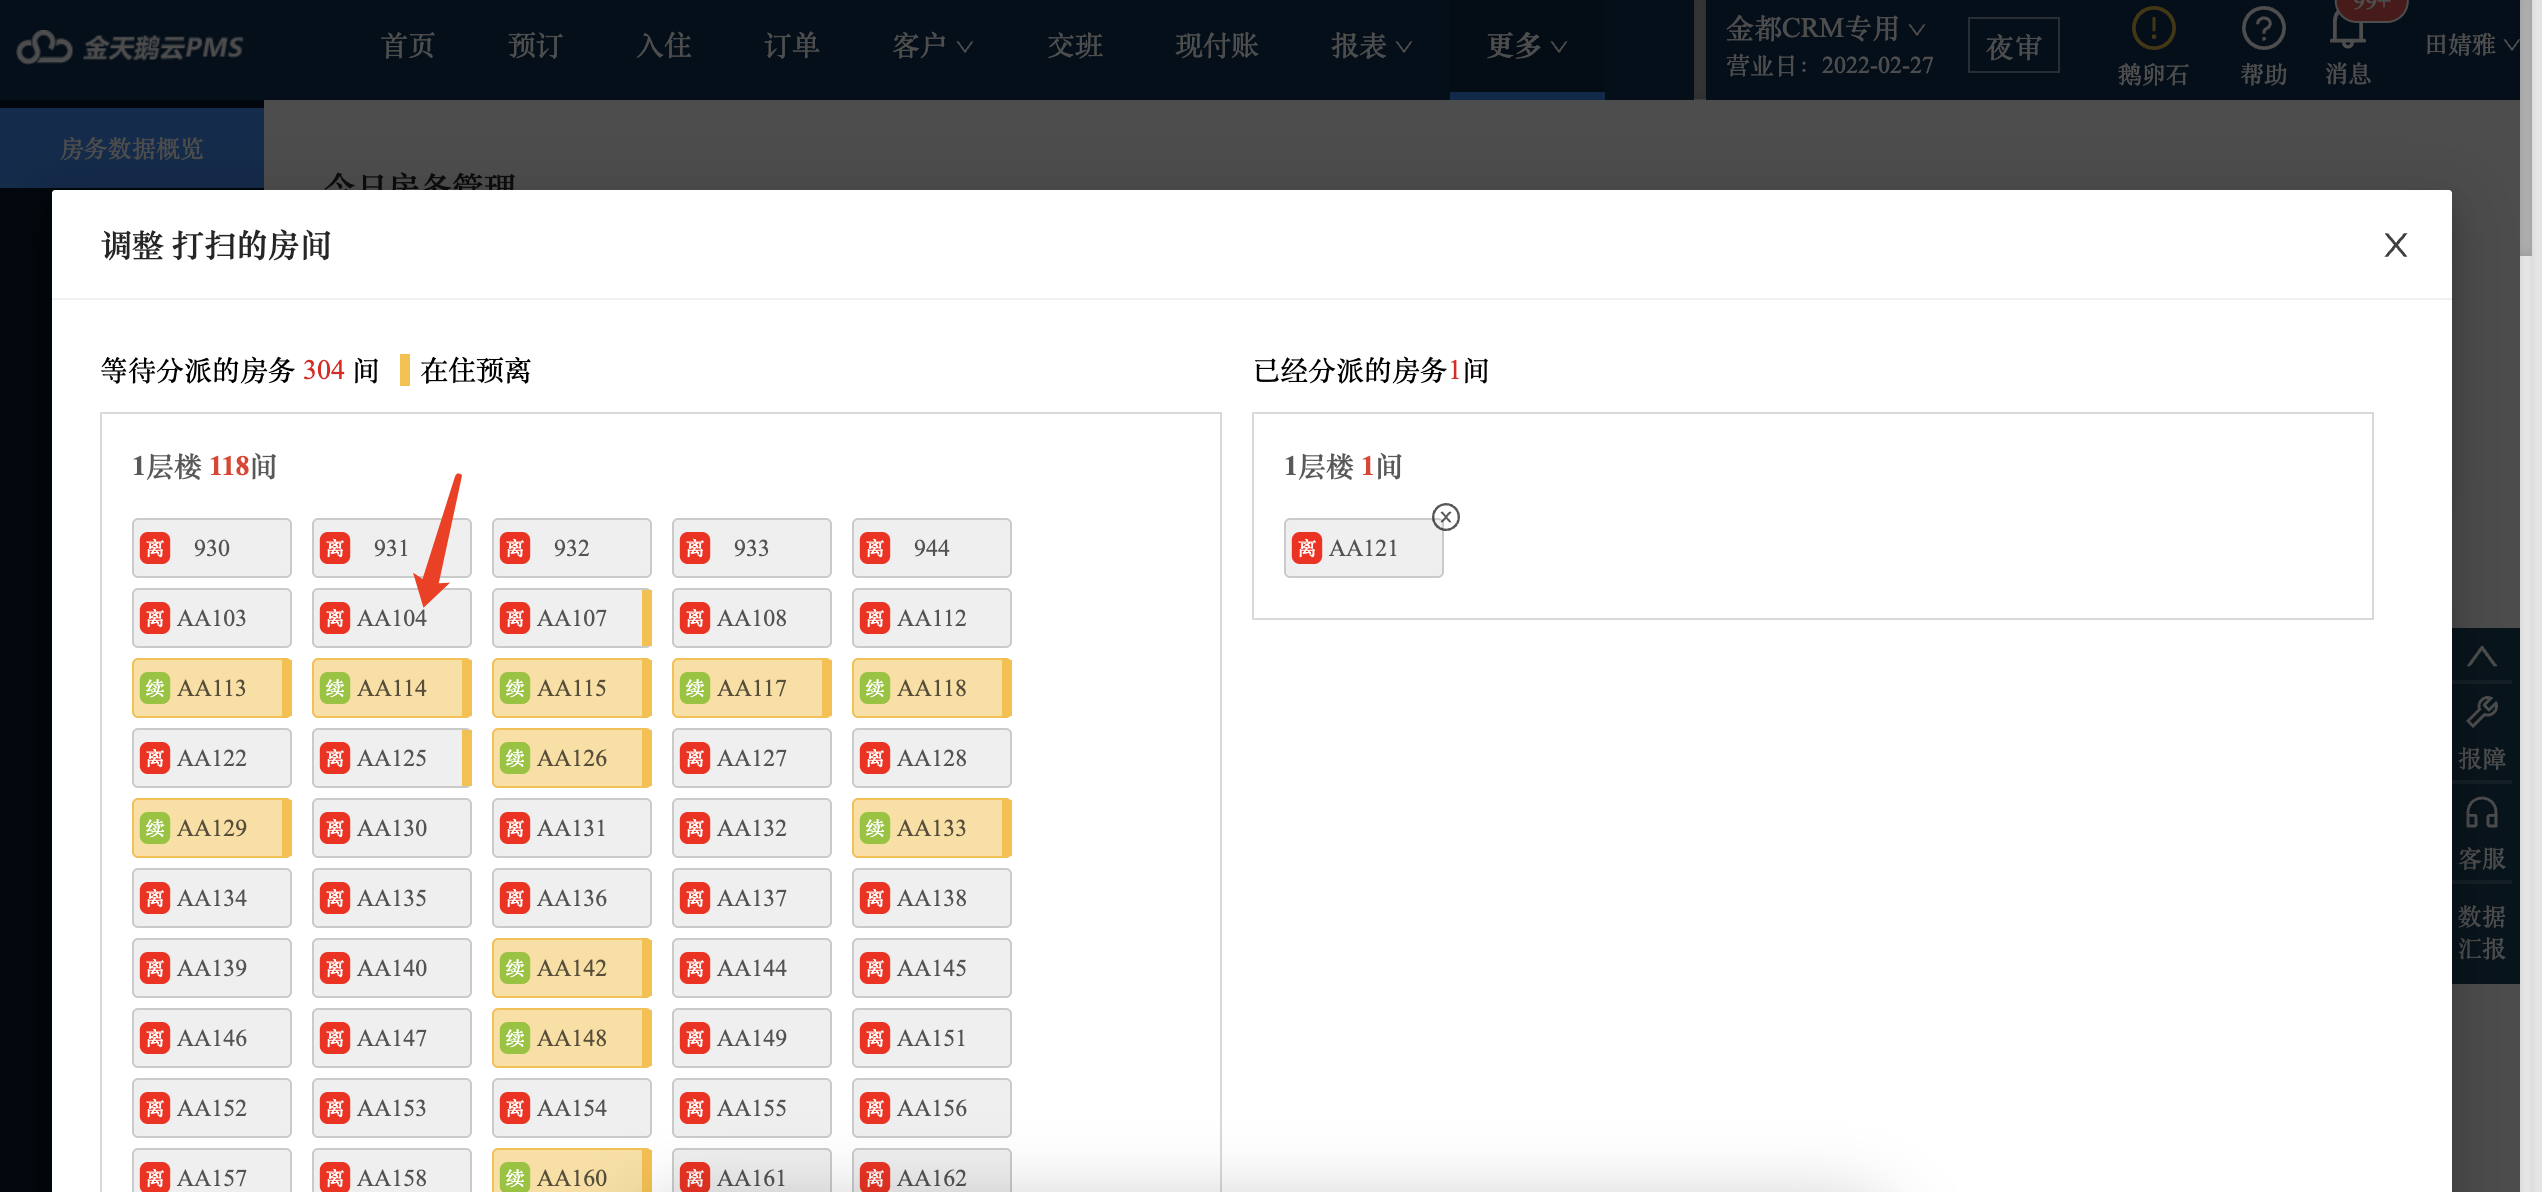The height and width of the screenshot is (1192, 2542).
Task: Open the 现付账 menu
Action: tap(1217, 46)
